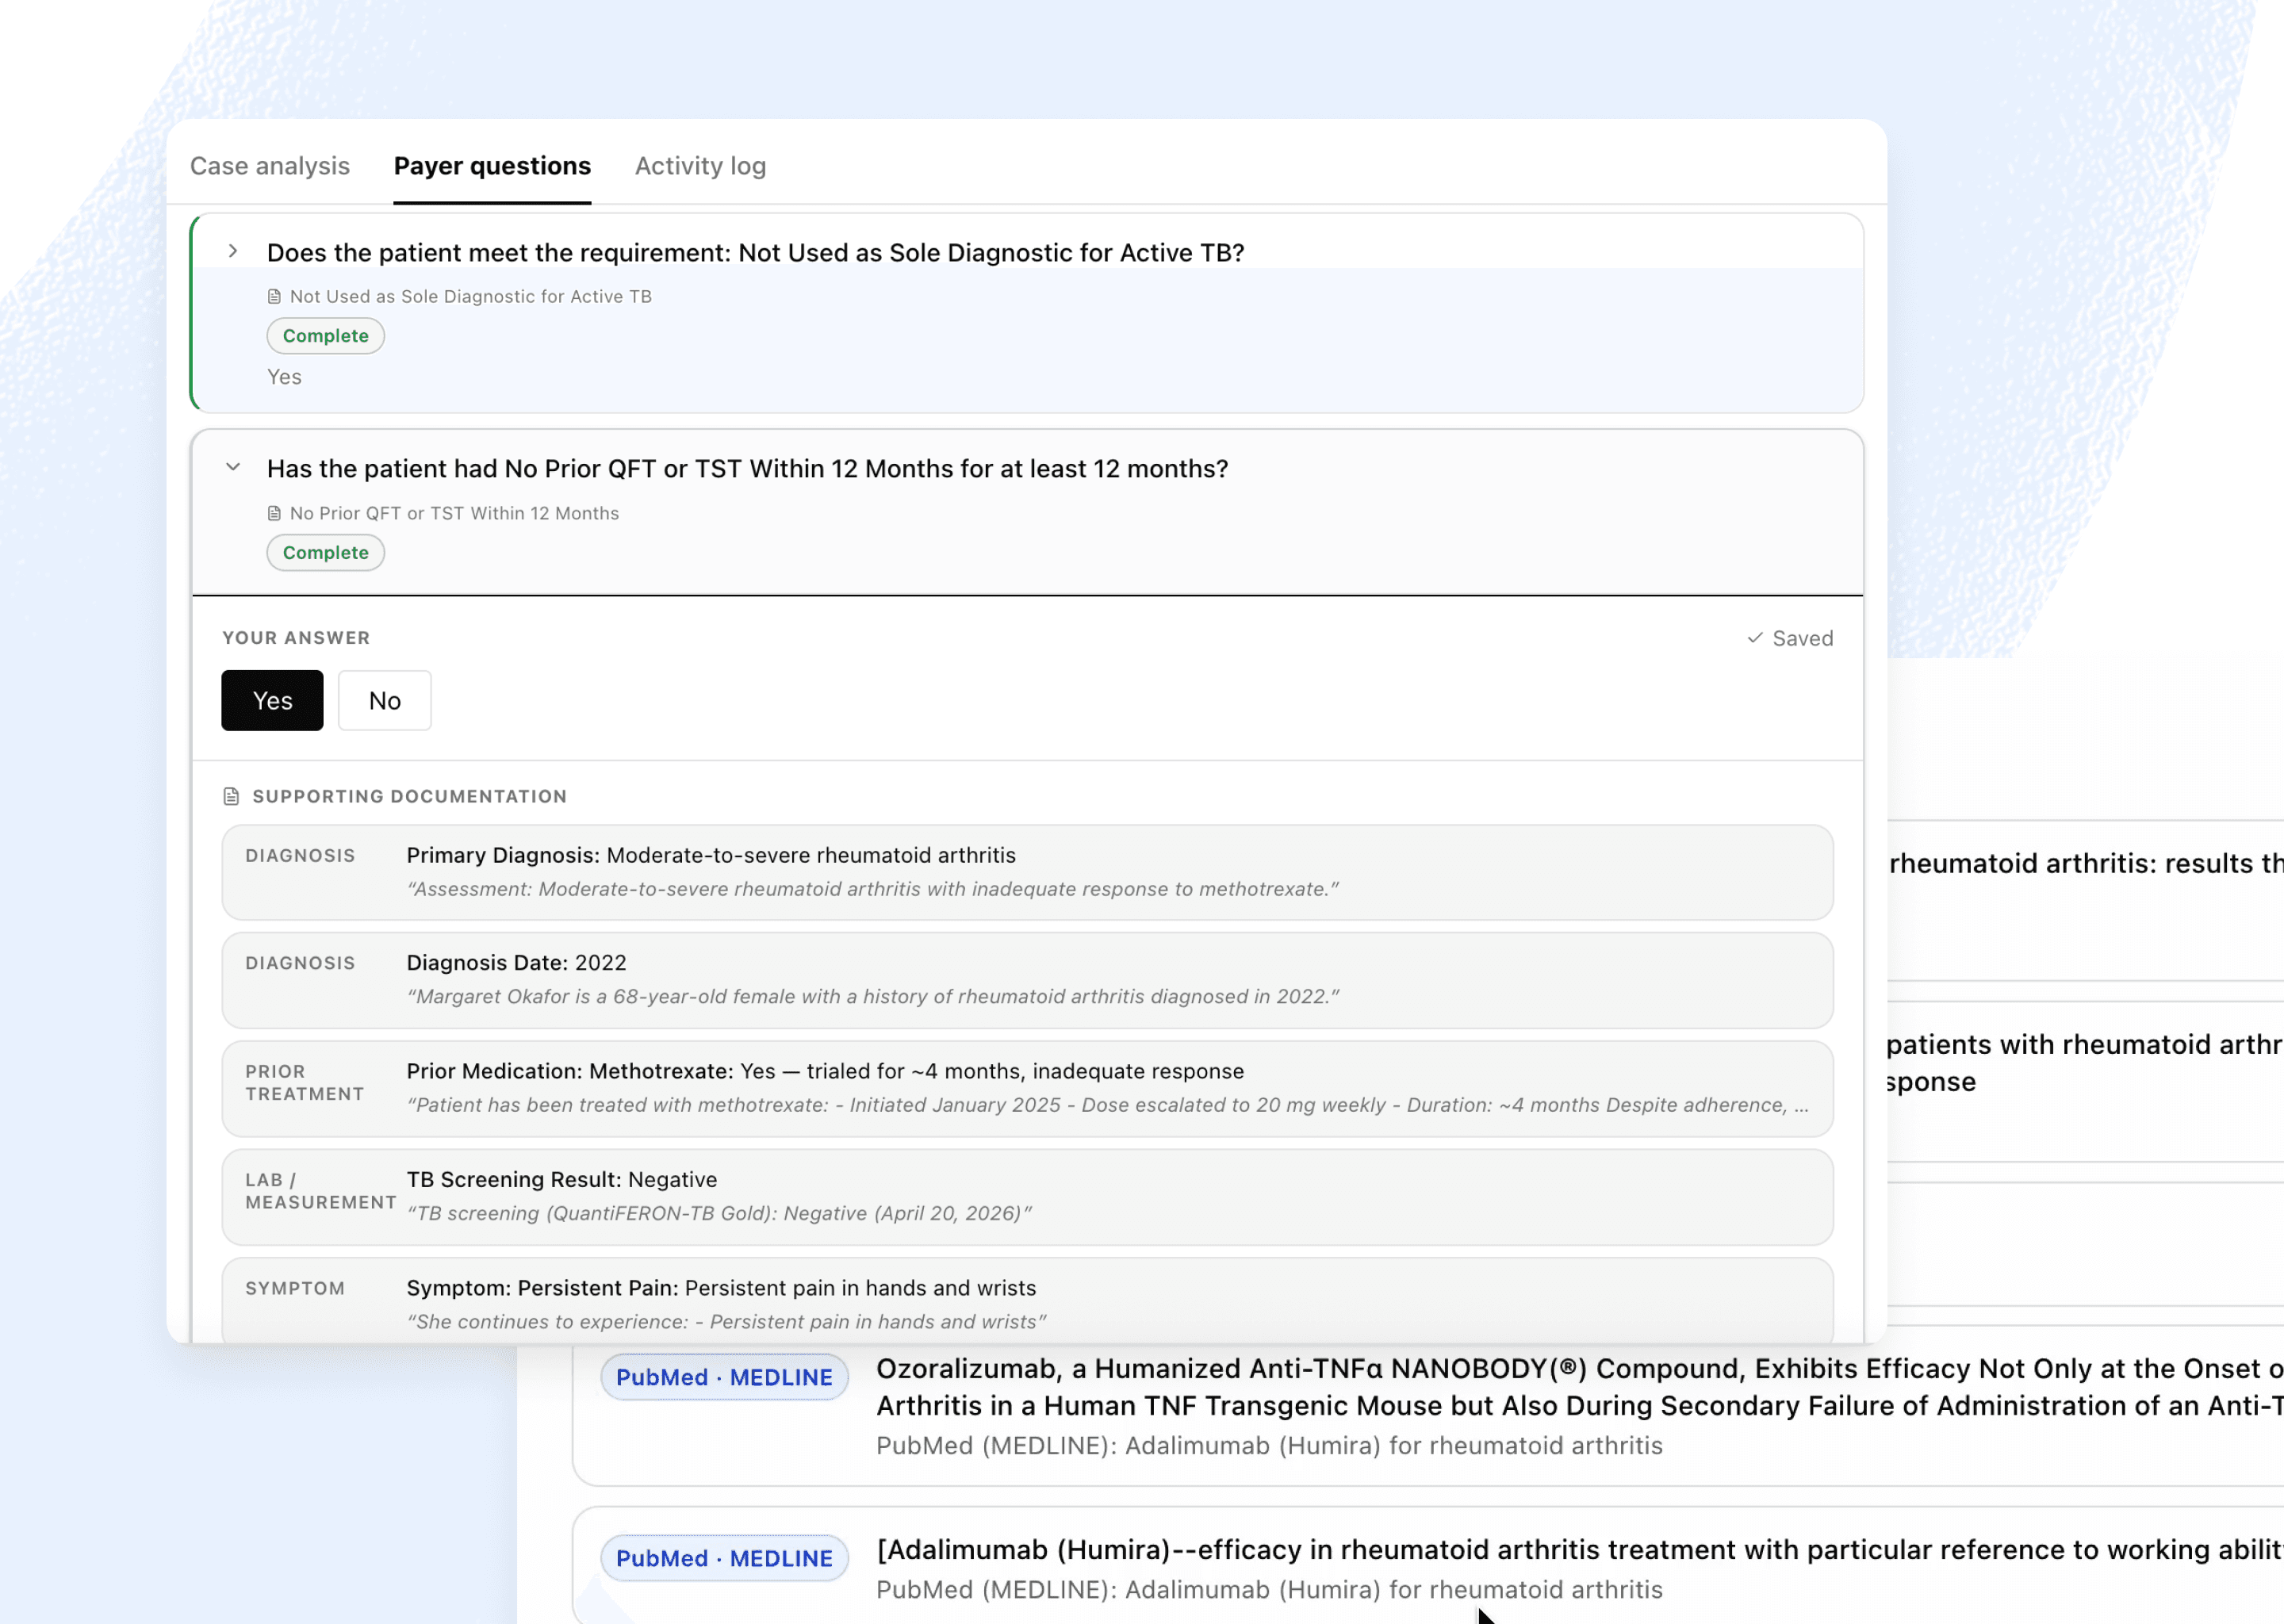Open the Primary Diagnosis rheumatoid arthritis card

coord(1027,872)
